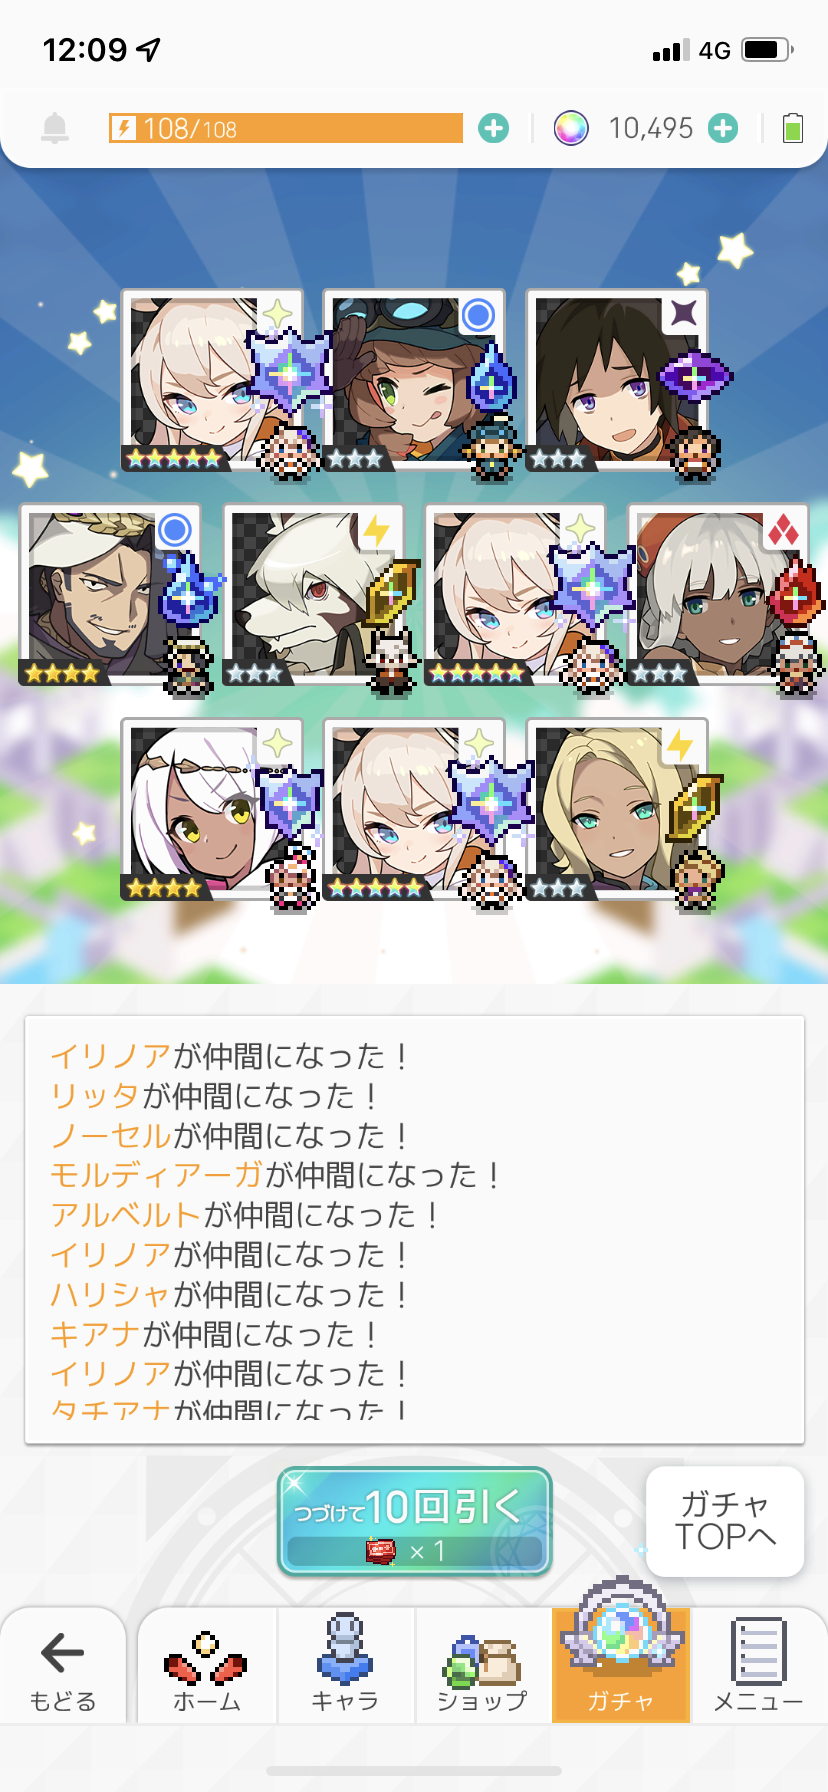Image resolution: width=828 pixels, height=1792 pixels.
Task: Add stamina with the plus icon
Action: pos(493,128)
